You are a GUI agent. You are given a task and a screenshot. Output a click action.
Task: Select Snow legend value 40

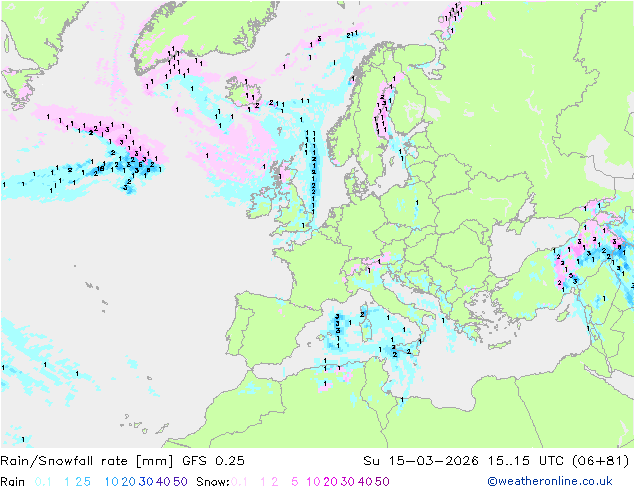(x=365, y=482)
